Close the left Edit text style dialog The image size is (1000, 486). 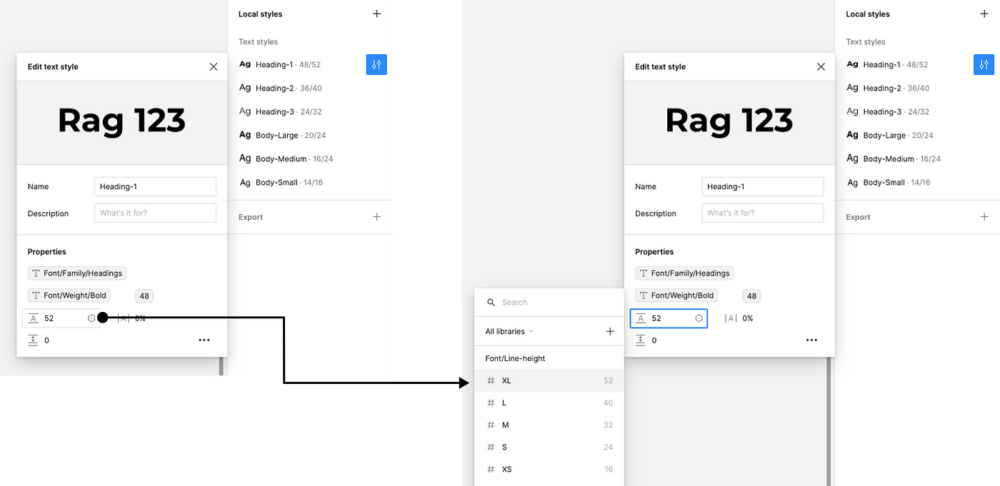[214, 66]
